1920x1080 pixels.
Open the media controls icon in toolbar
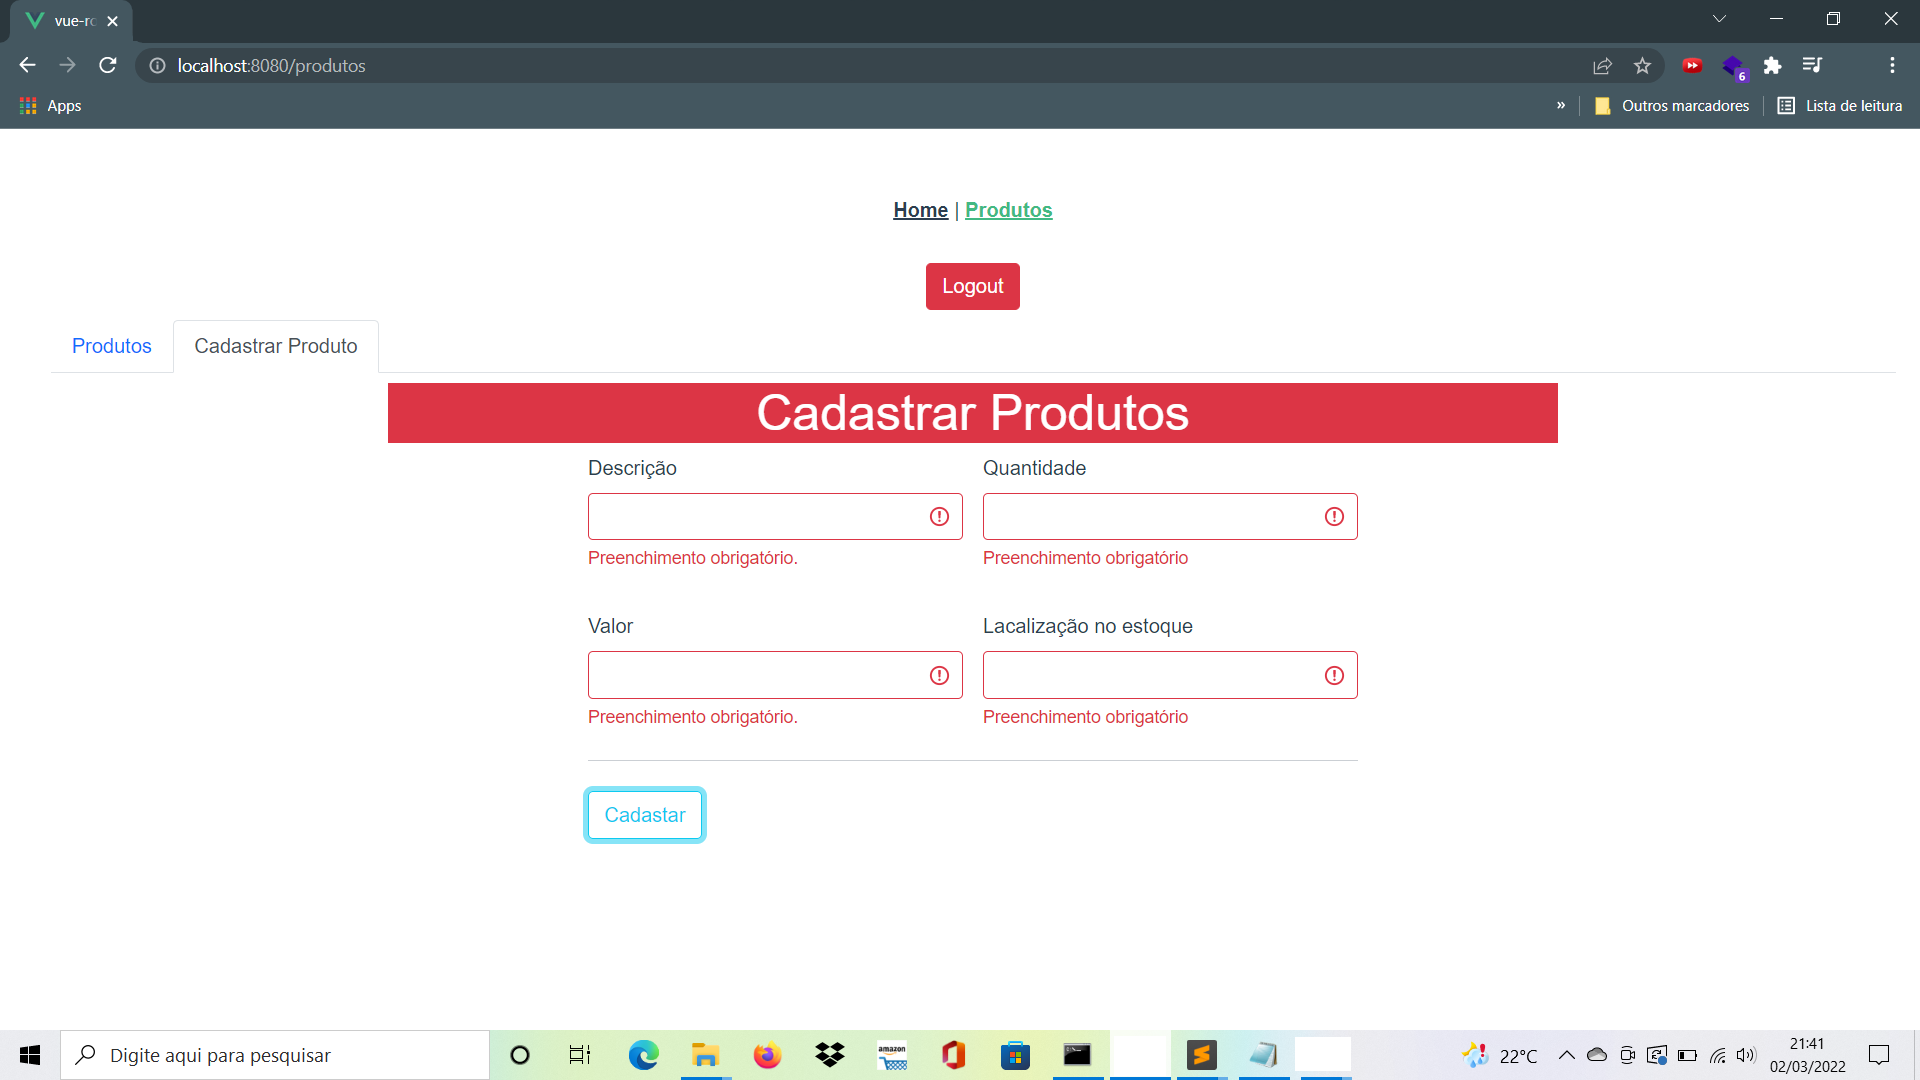click(1813, 65)
